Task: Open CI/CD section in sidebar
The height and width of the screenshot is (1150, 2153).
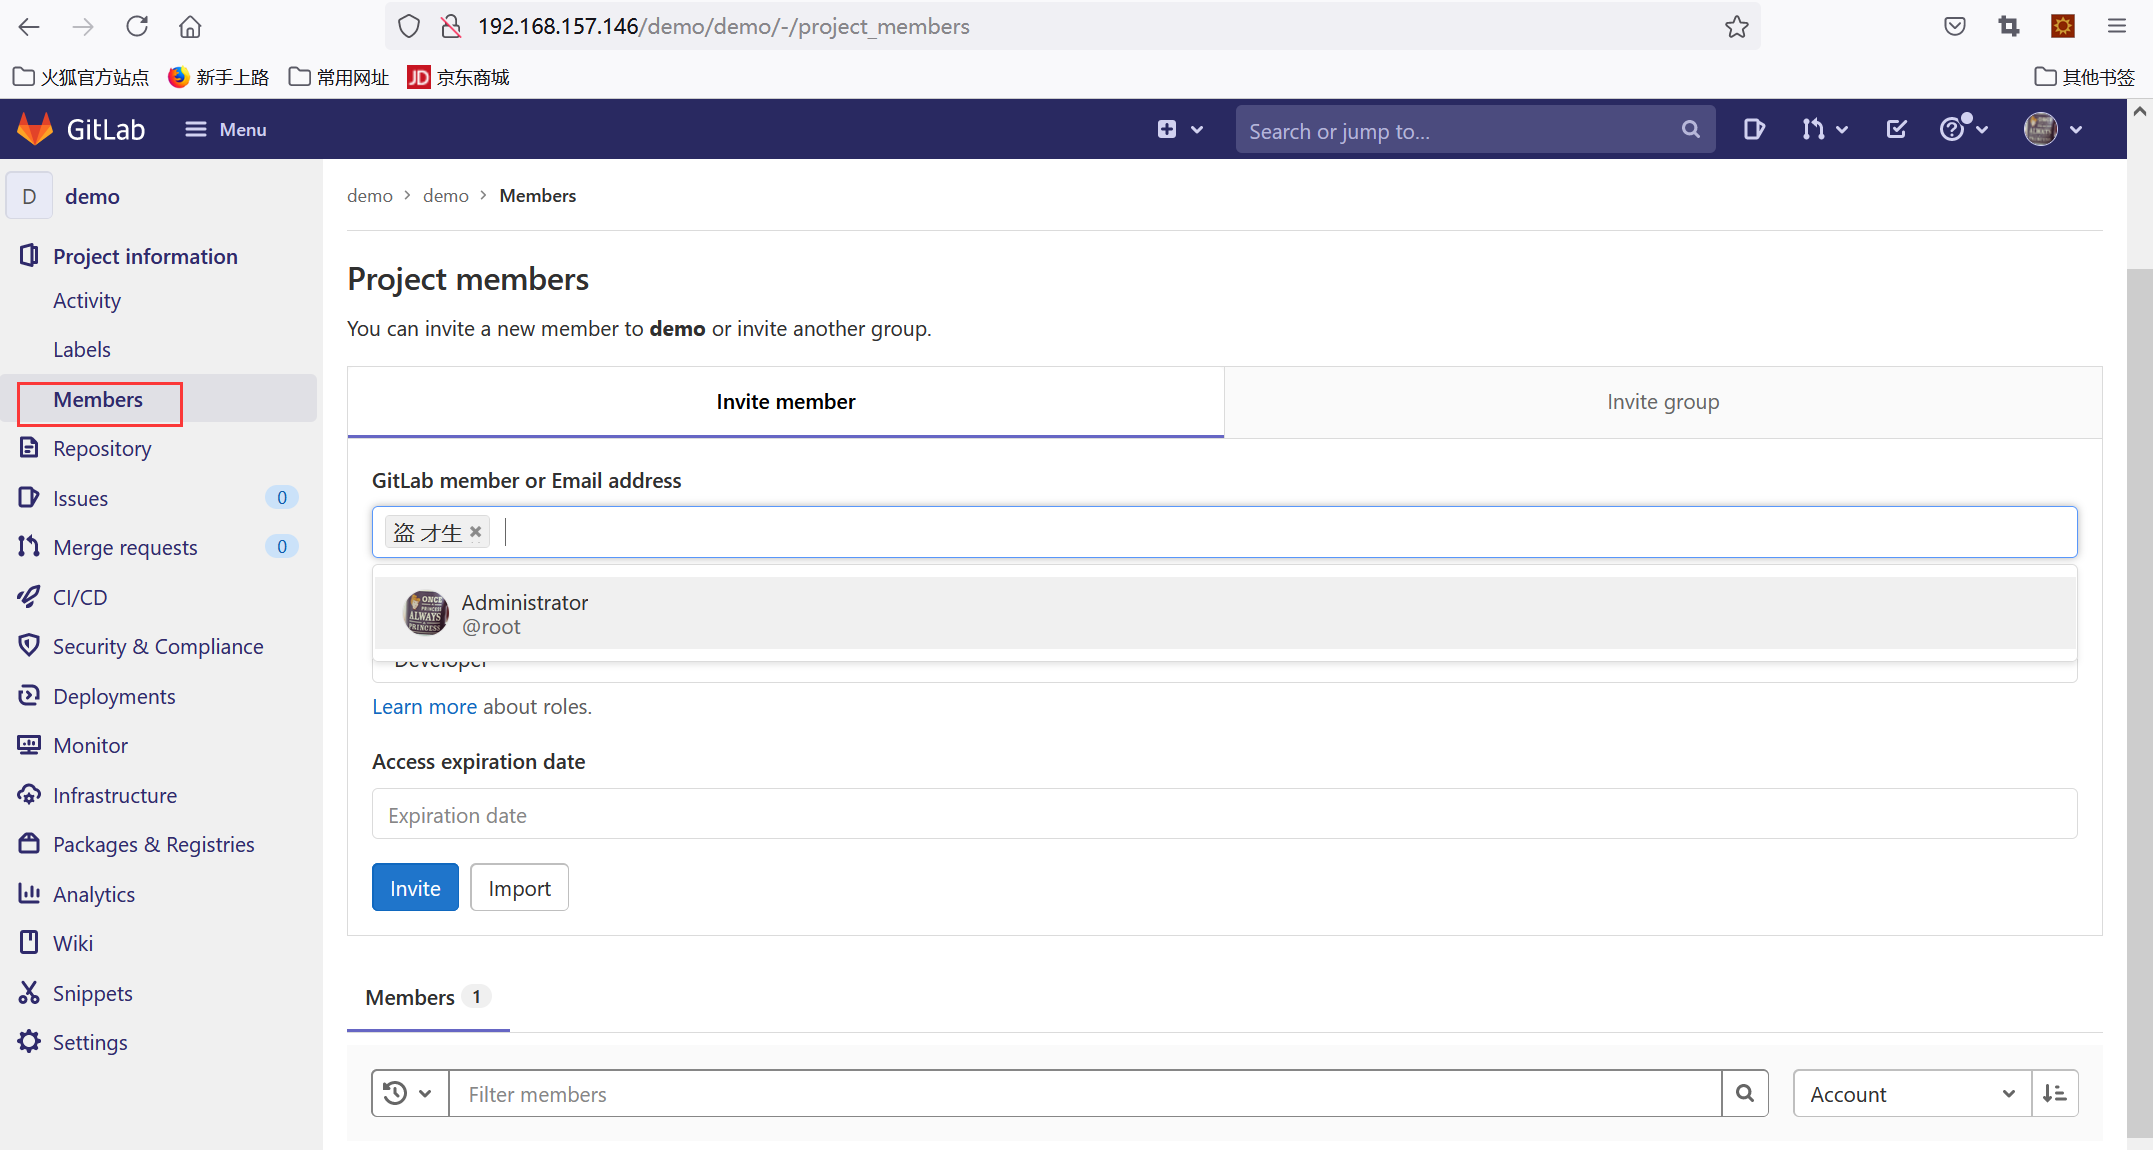Action: click(x=79, y=597)
